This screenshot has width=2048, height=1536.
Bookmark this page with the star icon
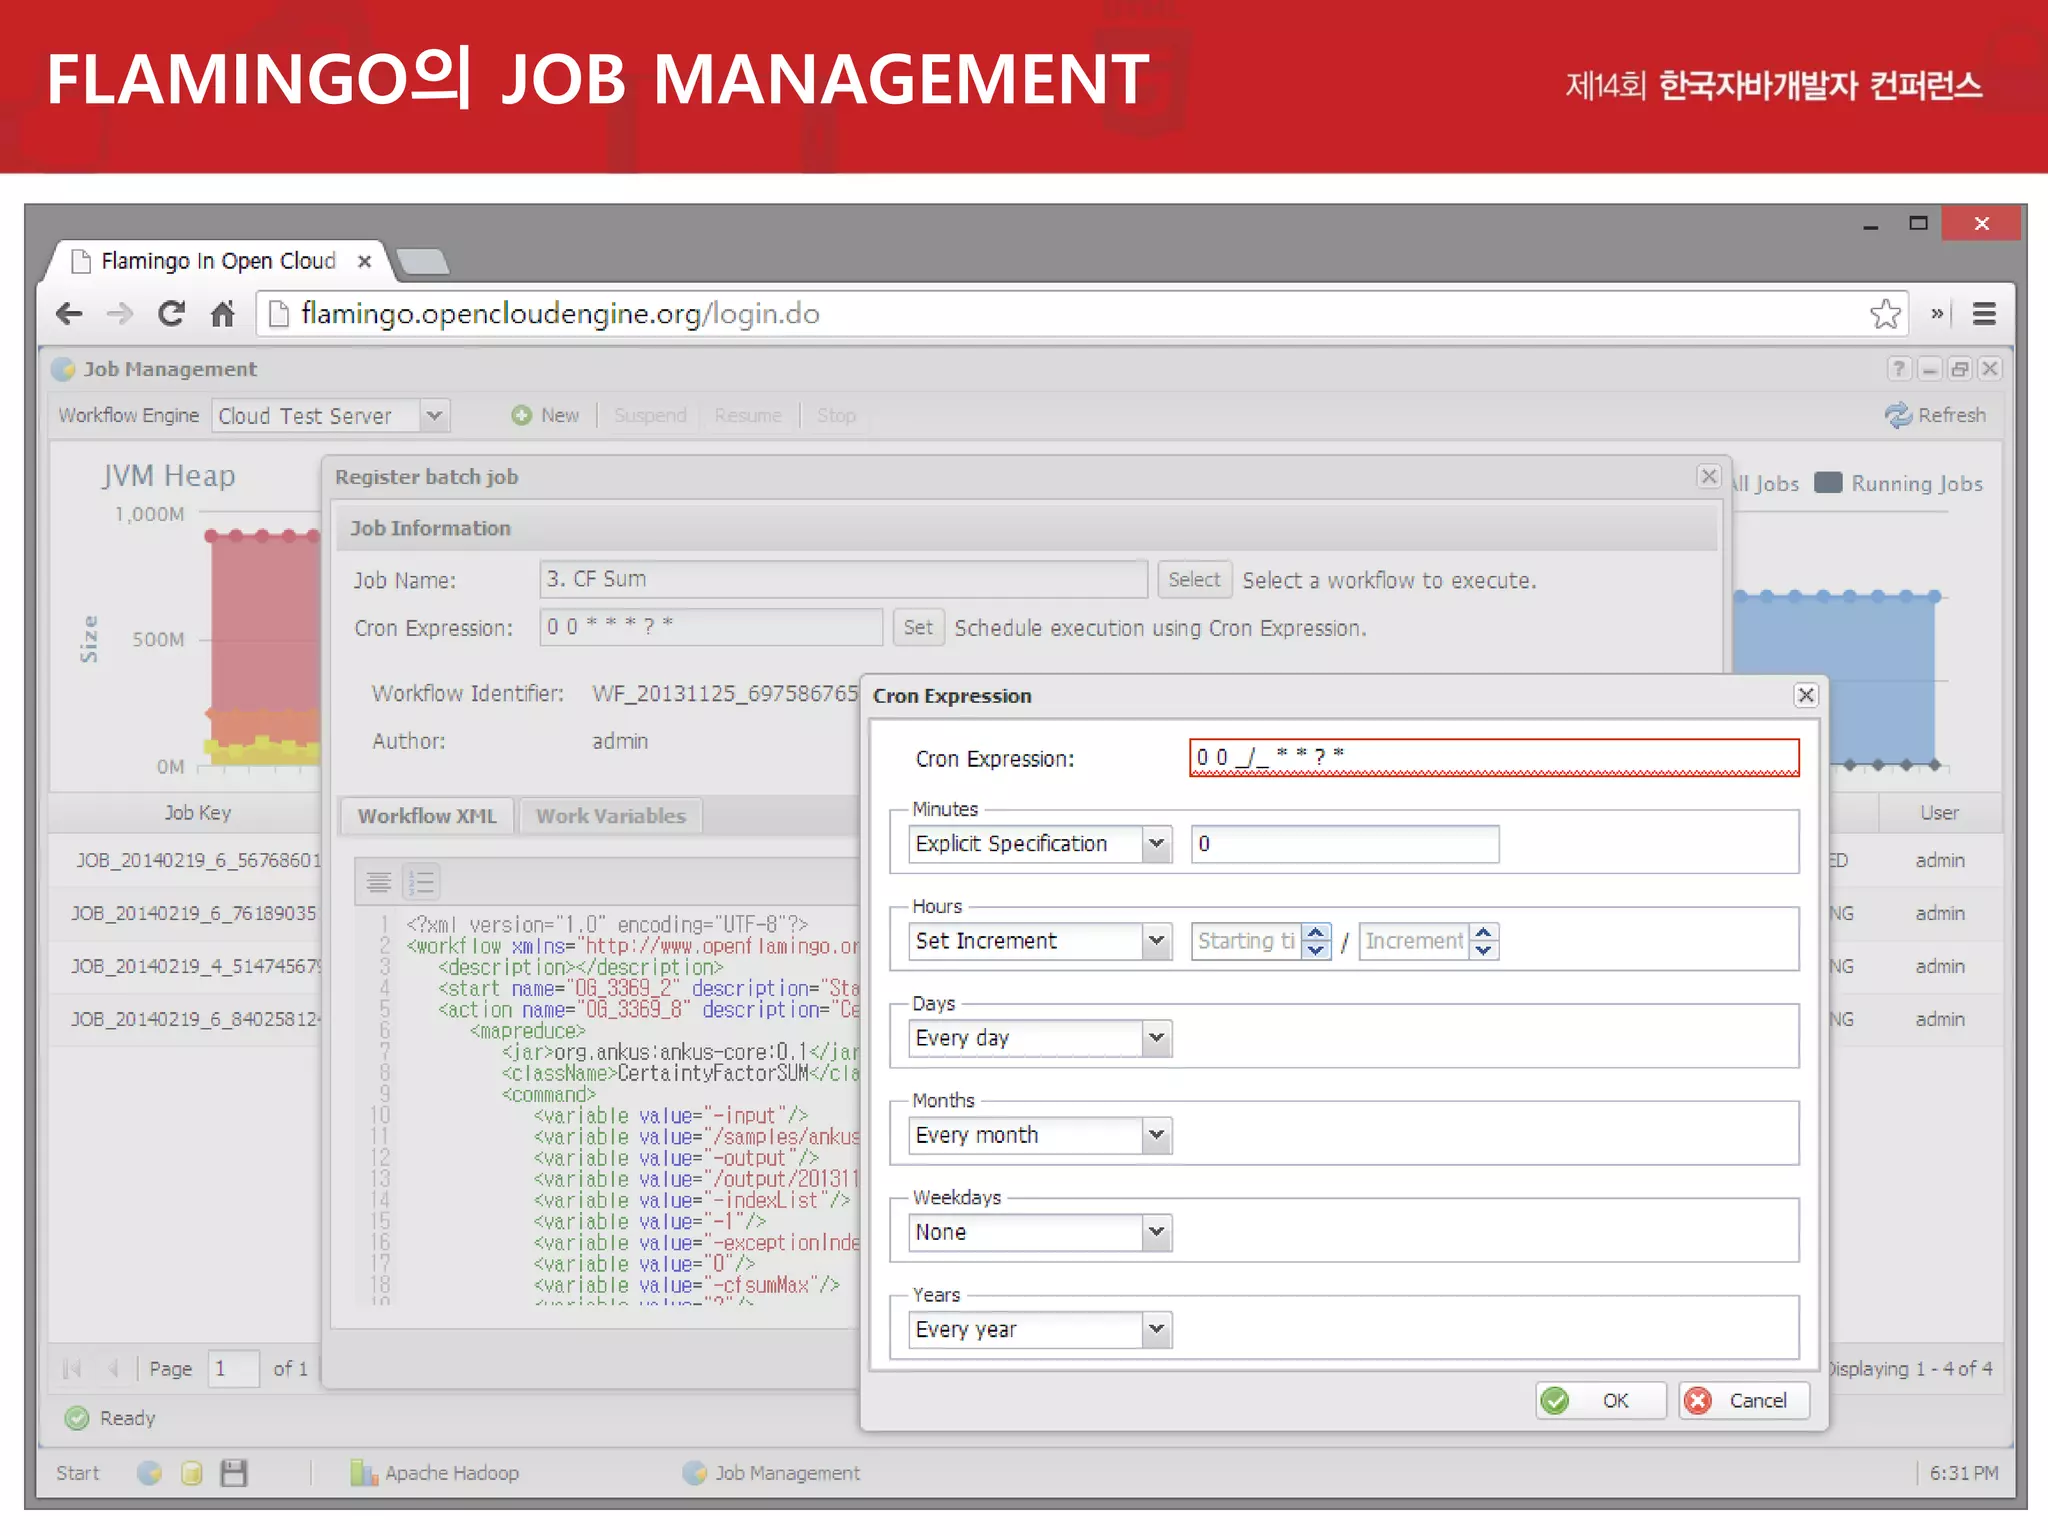[x=1885, y=314]
